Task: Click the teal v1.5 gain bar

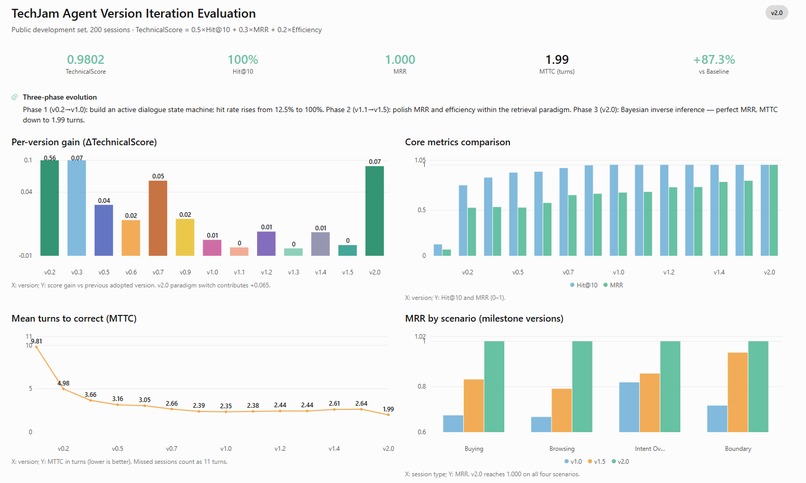Action: coord(347,250)
